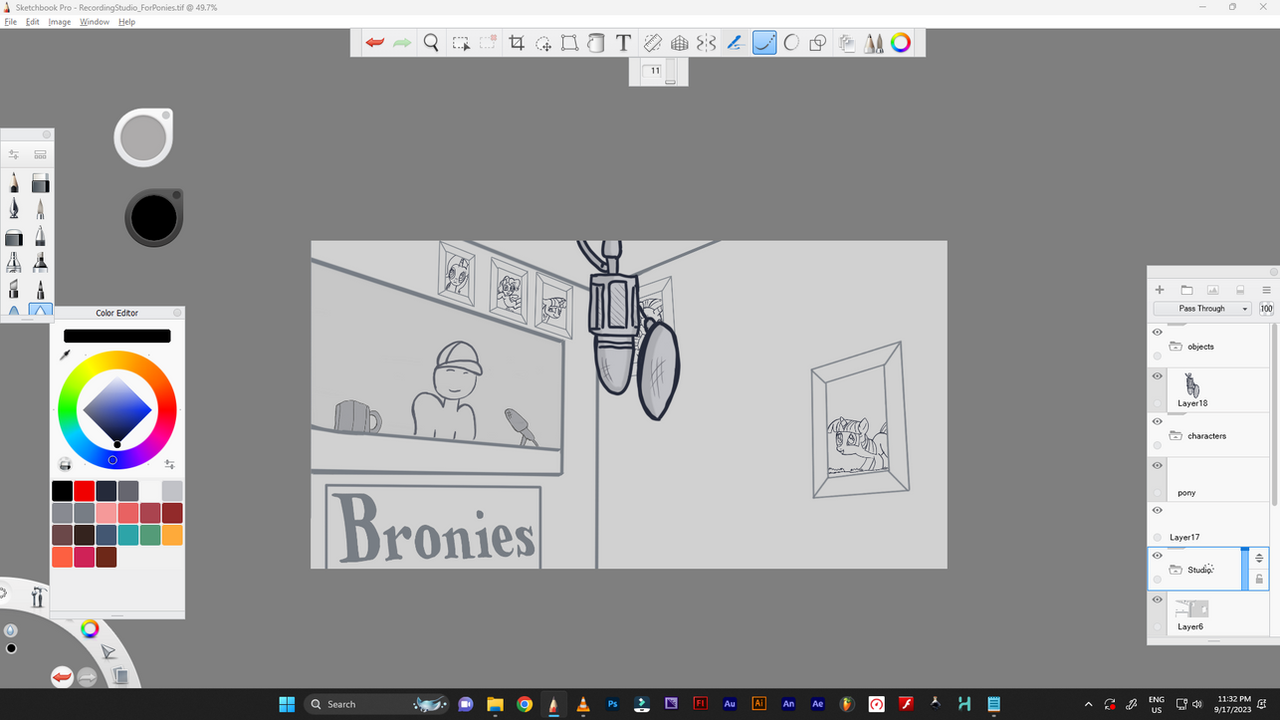Open Windows Start menu
The width and height of the screenshot is (1280, 720).
(x=287, y=704)
